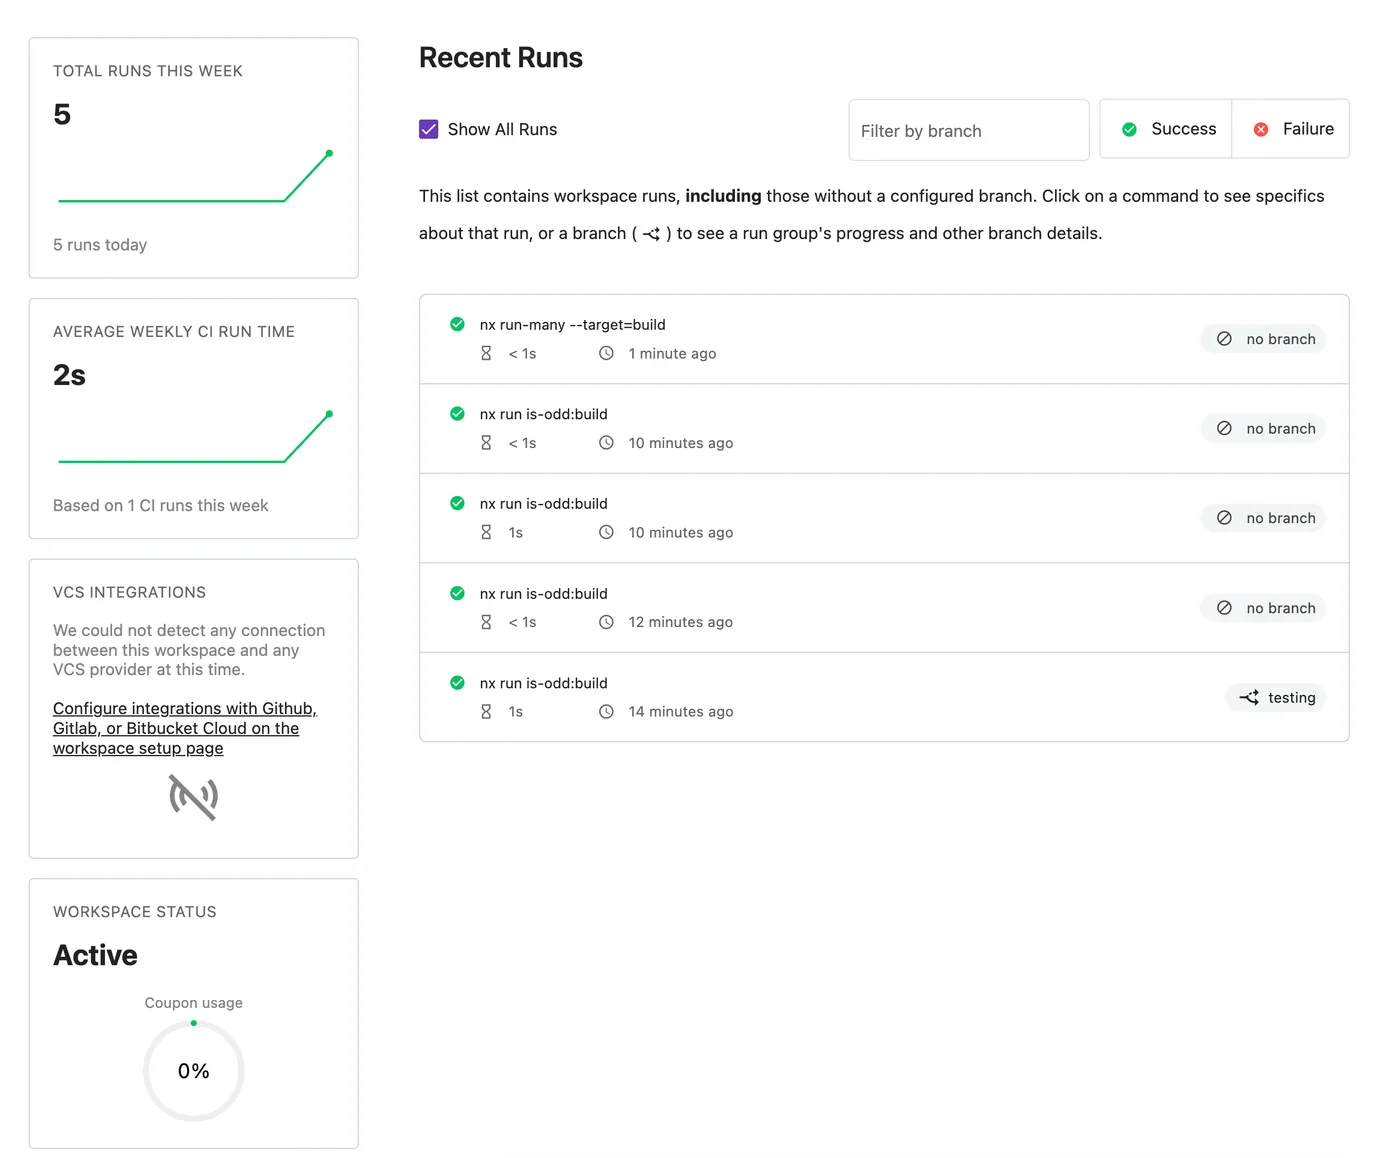Click the Coupon usage 0% progress ring
Screen dimensions: 1400x1158
(194, 1071)
